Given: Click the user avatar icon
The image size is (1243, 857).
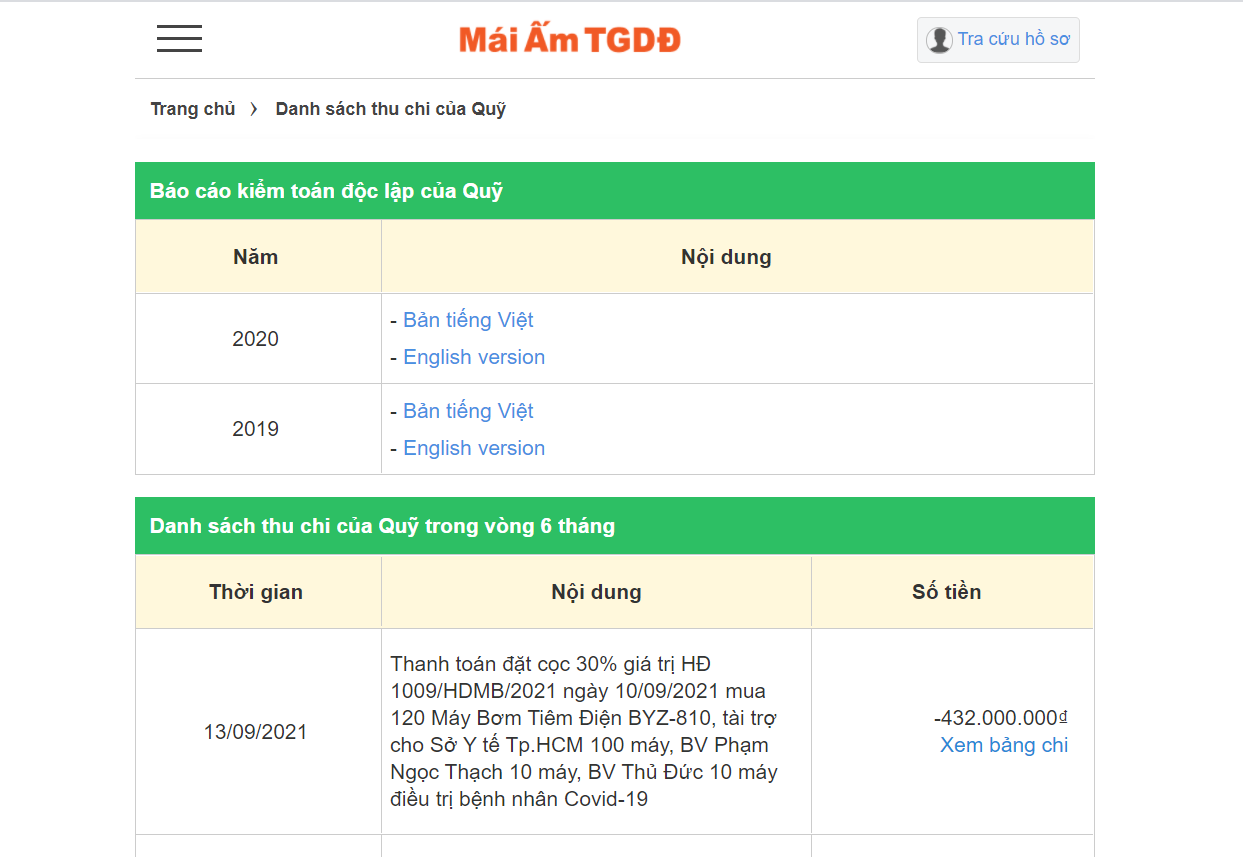Looking at the screenshot, I should click(938, 39).
